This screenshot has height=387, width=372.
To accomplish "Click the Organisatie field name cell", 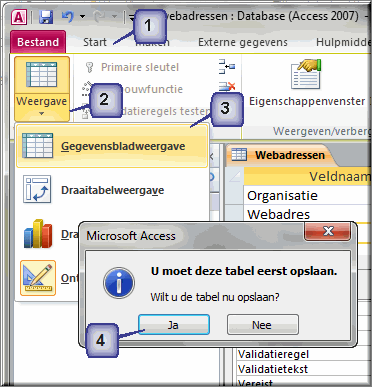I will point(307,196).
